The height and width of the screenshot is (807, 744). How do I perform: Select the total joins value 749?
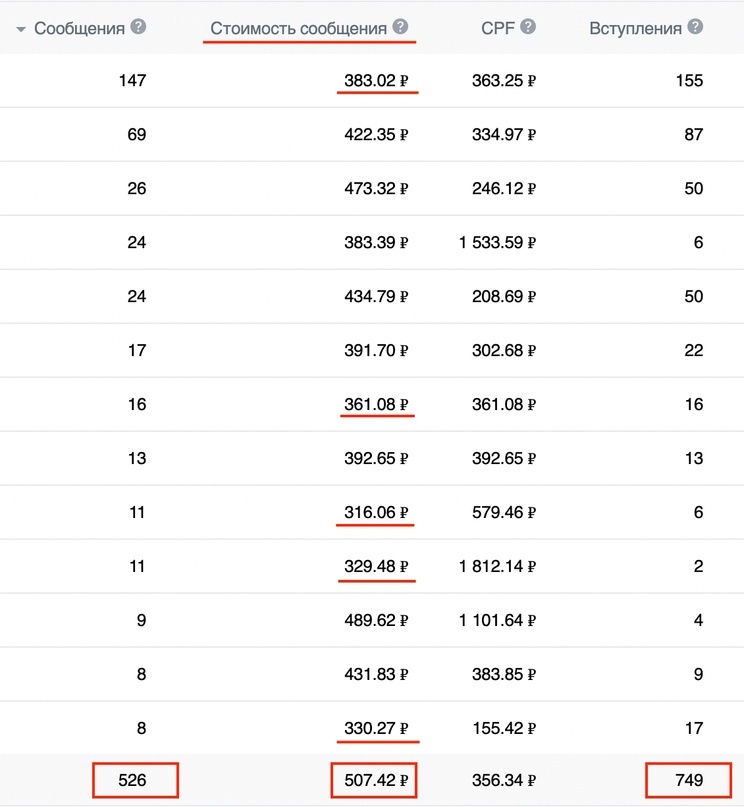coord(689,780)
